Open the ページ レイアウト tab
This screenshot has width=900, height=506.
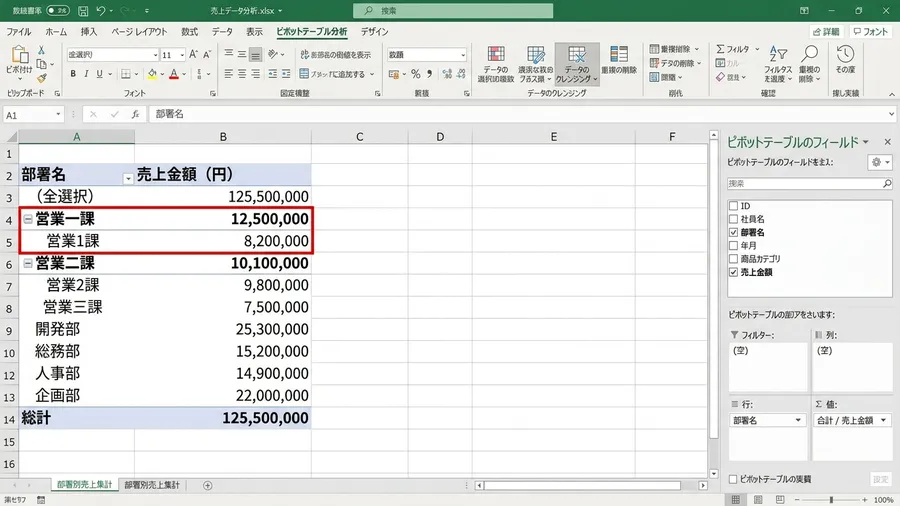coord(139,32)
